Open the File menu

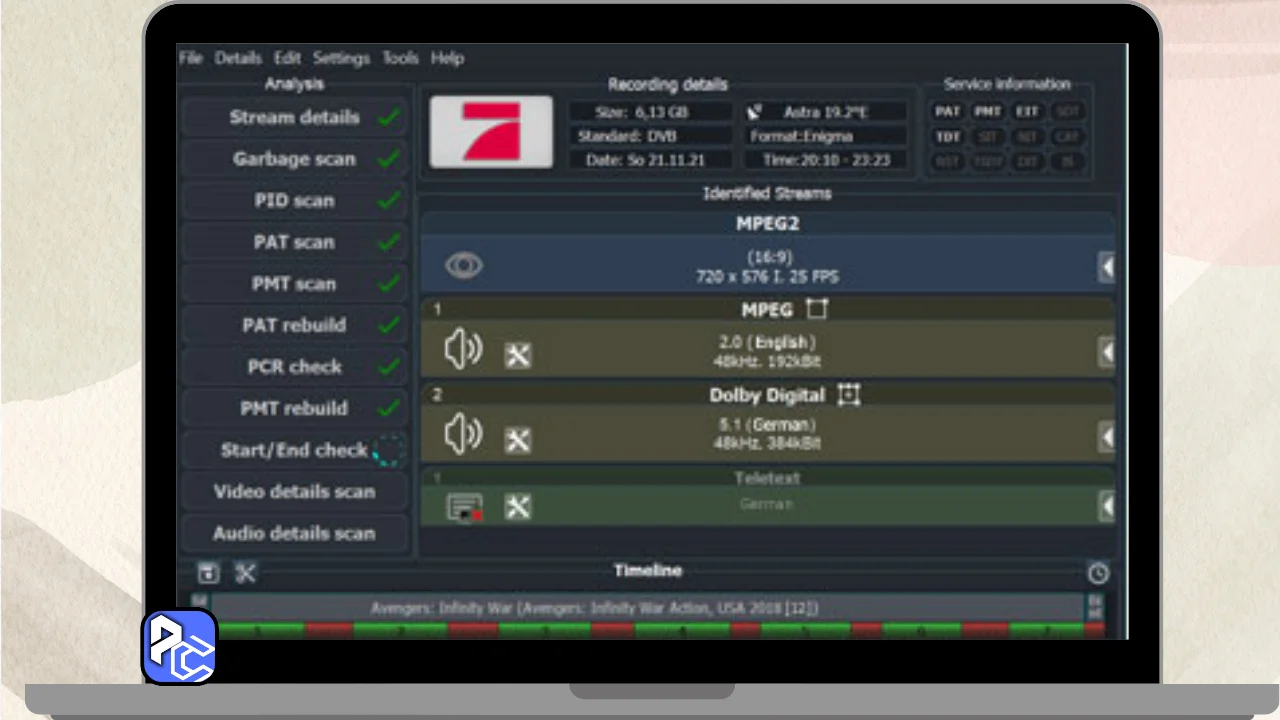pos(190,58)
